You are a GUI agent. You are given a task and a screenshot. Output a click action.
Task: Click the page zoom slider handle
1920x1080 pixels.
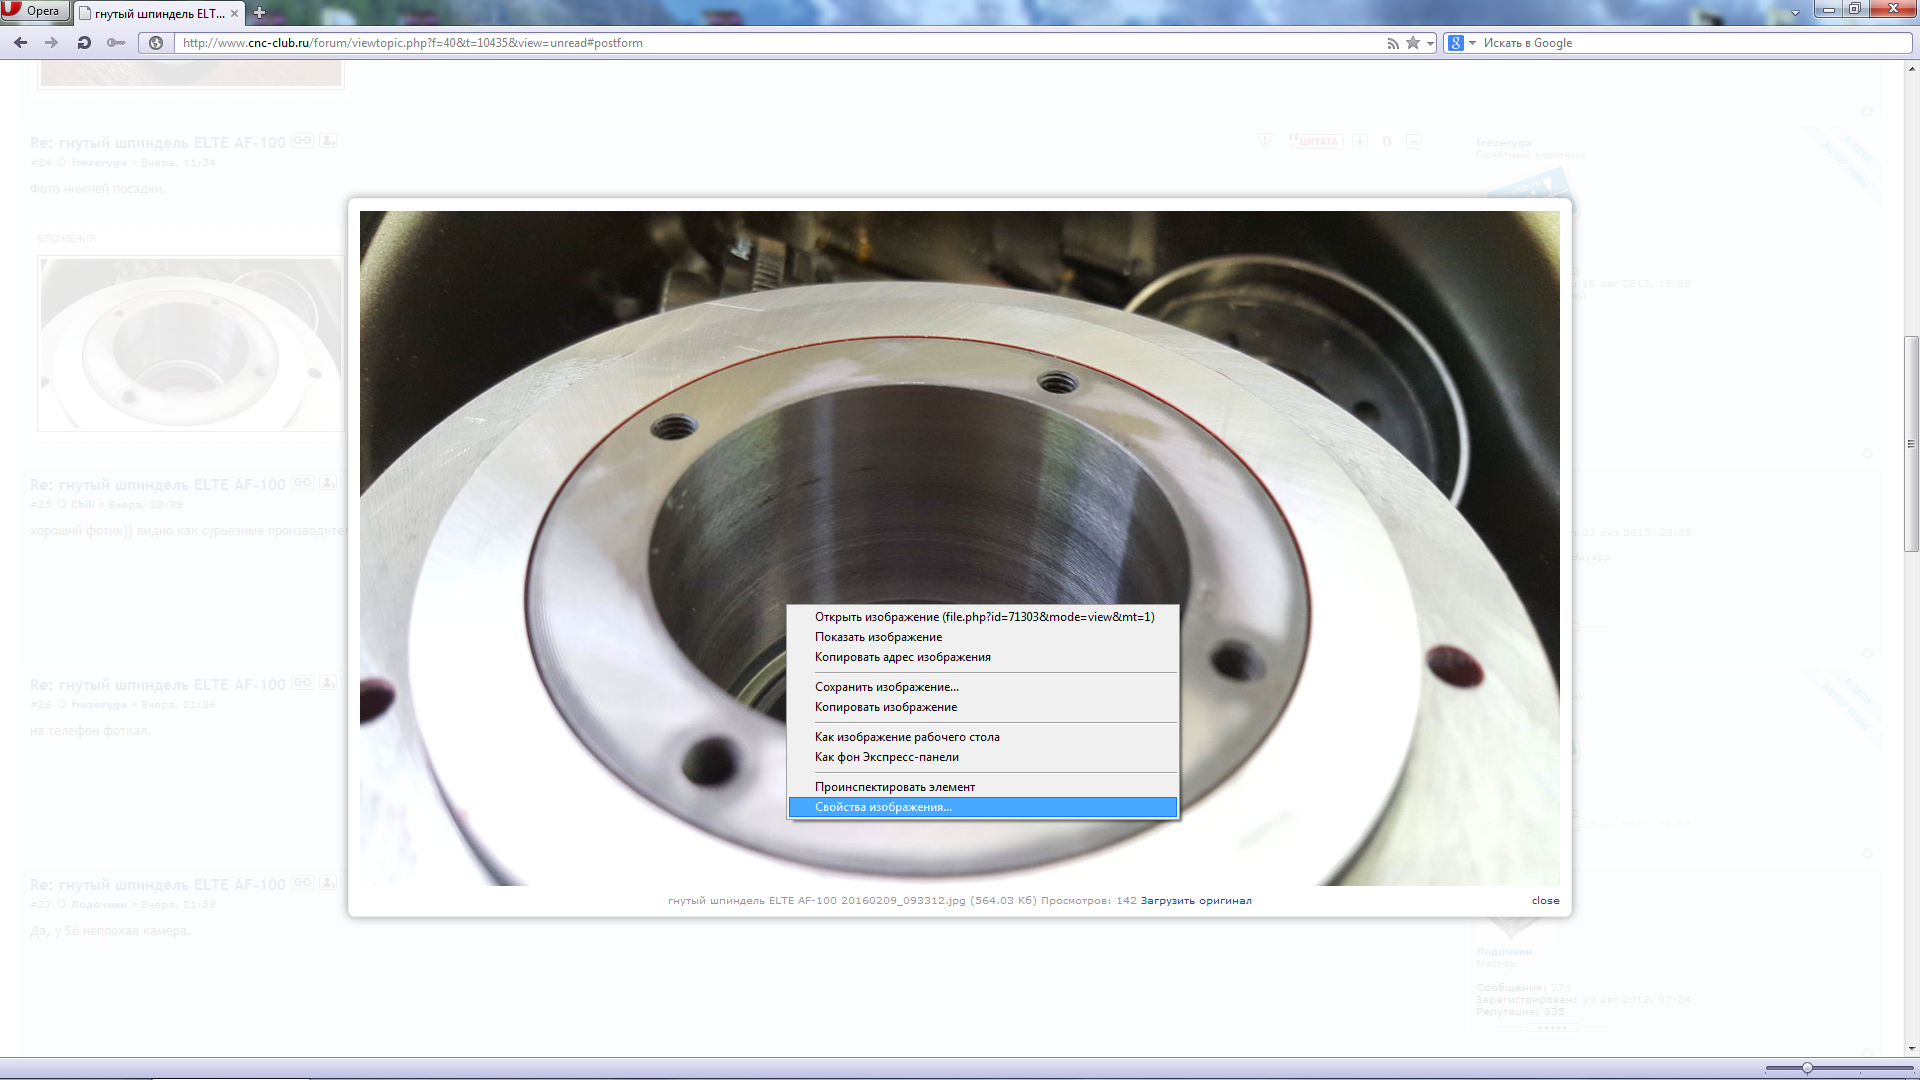[1807, 1068]
